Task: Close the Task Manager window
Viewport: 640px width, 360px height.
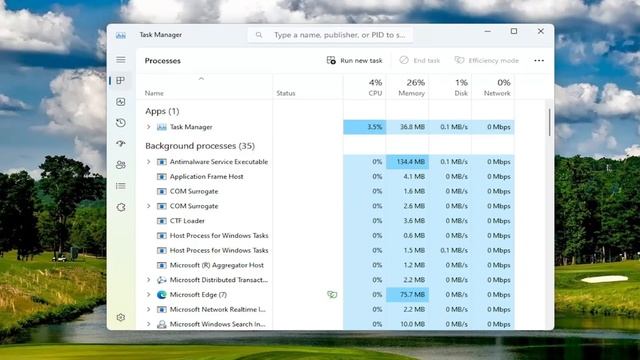Action: pyautogui.click(x=541, y=31)
